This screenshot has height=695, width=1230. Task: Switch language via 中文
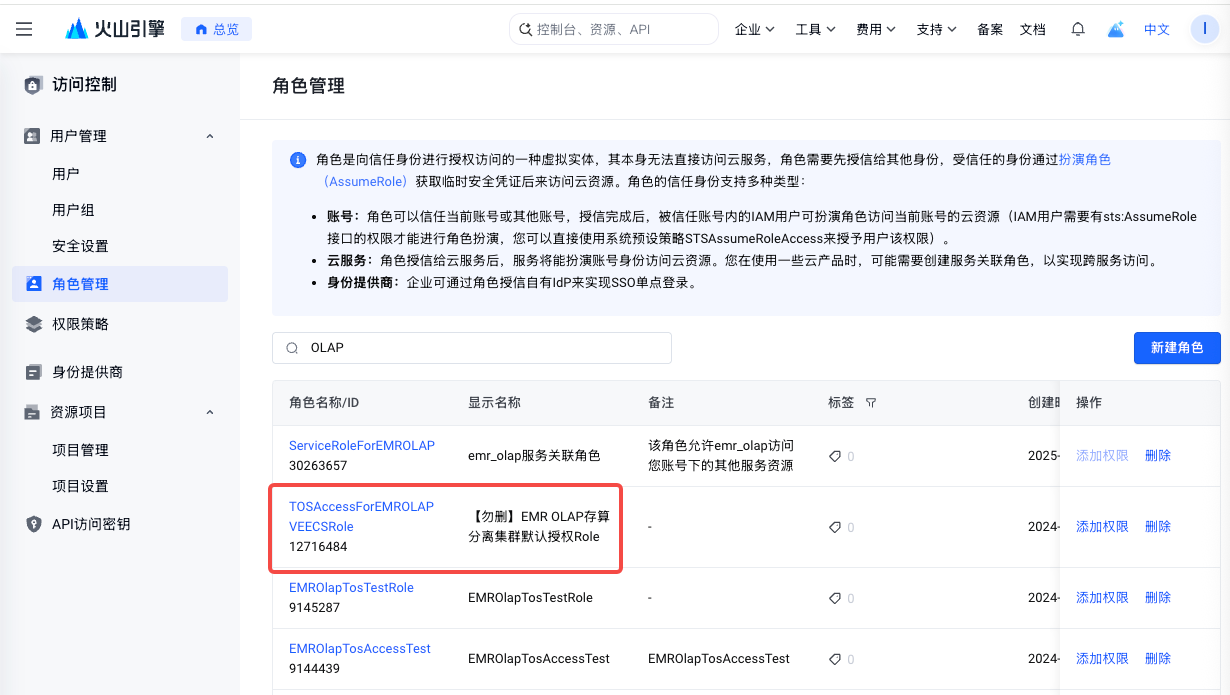[1157, 30]
